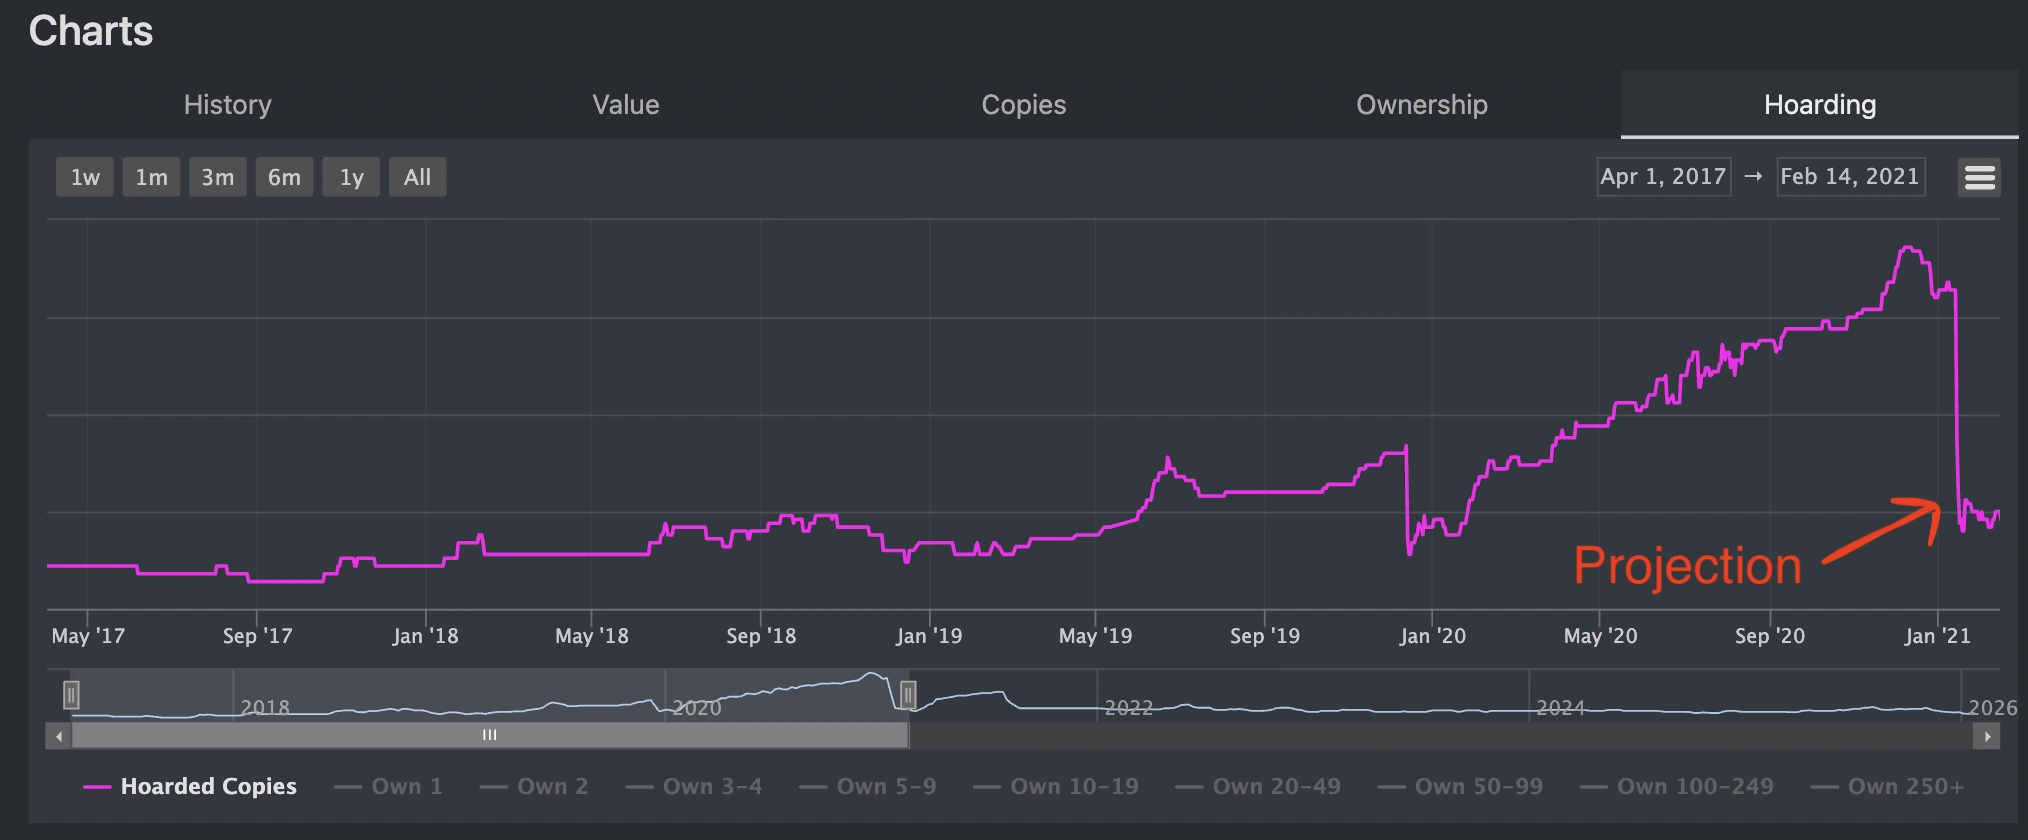Screen dimensions: 2028x840
Task: Select the Value tab
Action: [x=626, y=105]
